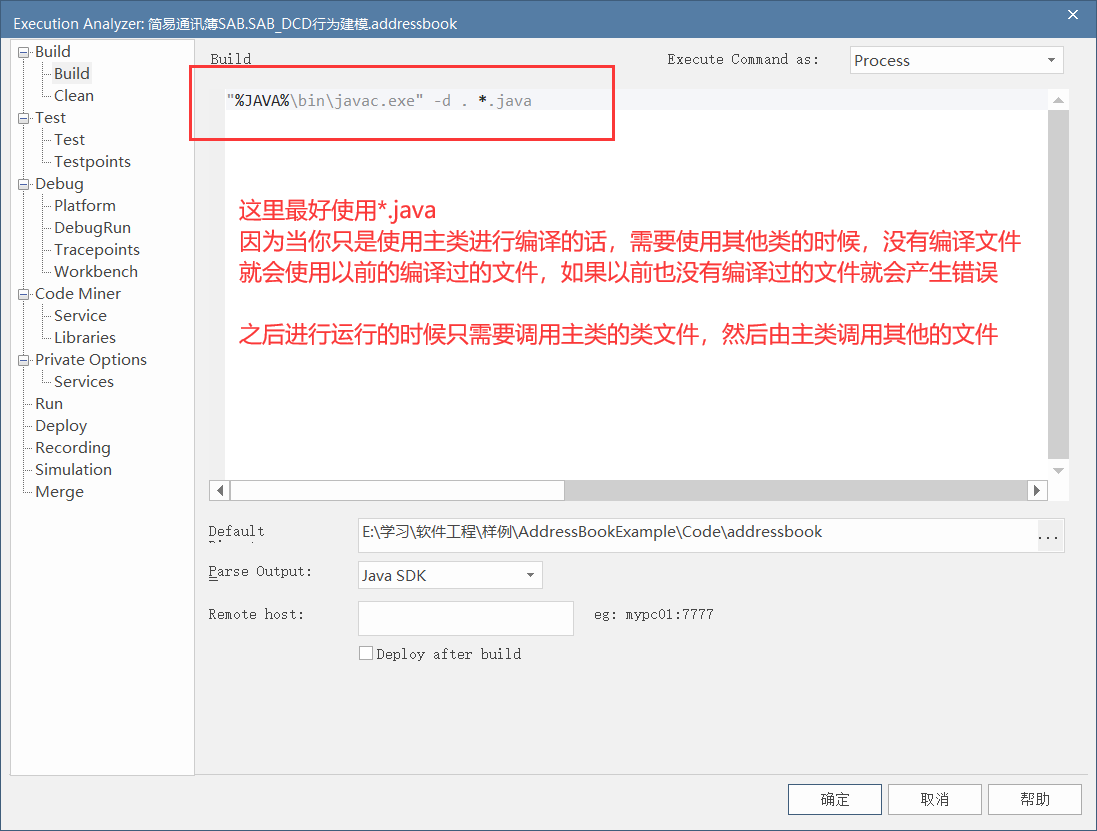The height and width of the screenshot is (831, 1097).
Task: Open help with the 帮助 button
Action: 1034,799
